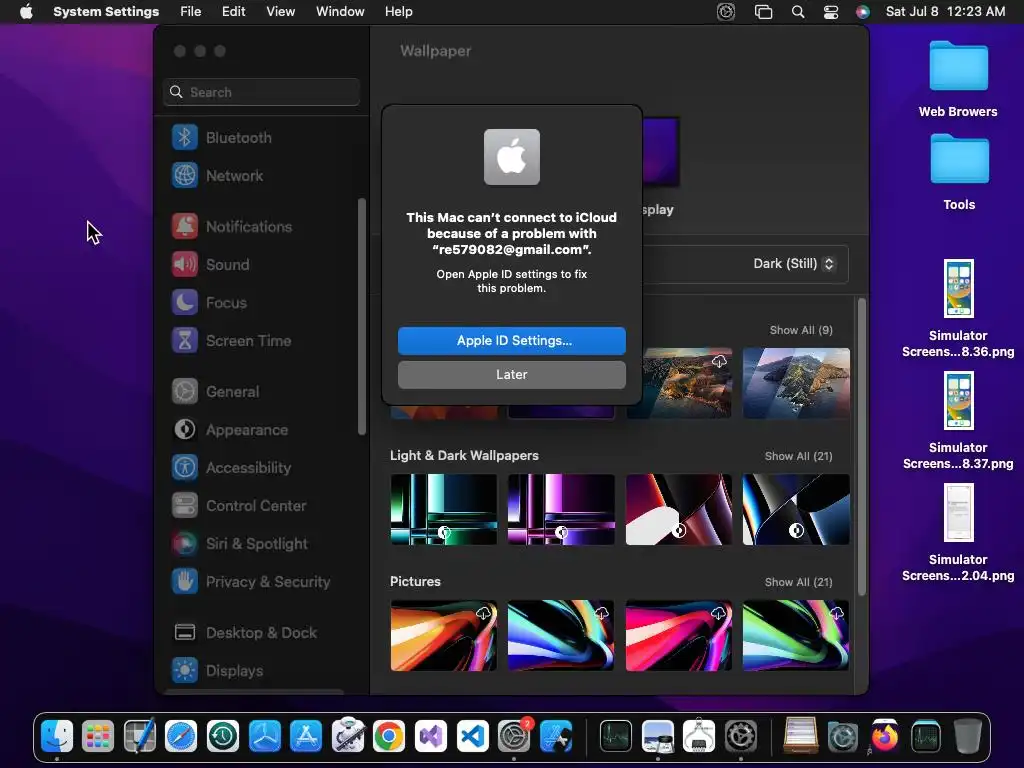
Task: Open the Window menu
Action: tap(340, 12)
